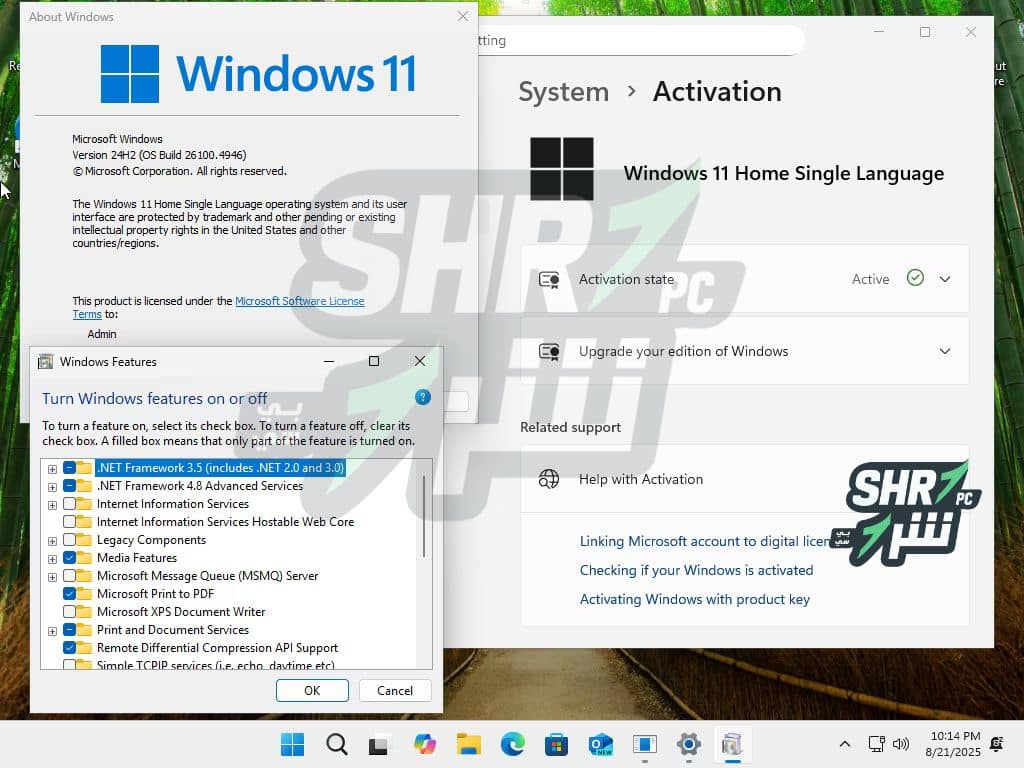Screen dimensions: 1024x768
Task: Open network status in system tray
Action: [x=876, y=744]
